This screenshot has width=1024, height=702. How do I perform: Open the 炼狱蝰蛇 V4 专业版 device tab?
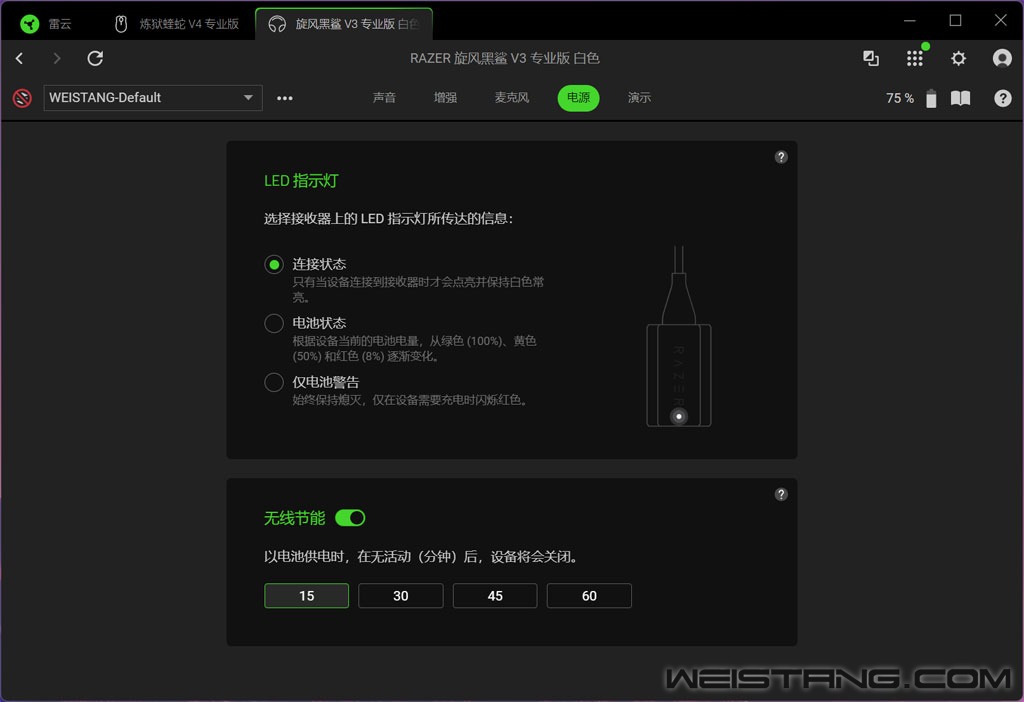[x=178, y=24]
